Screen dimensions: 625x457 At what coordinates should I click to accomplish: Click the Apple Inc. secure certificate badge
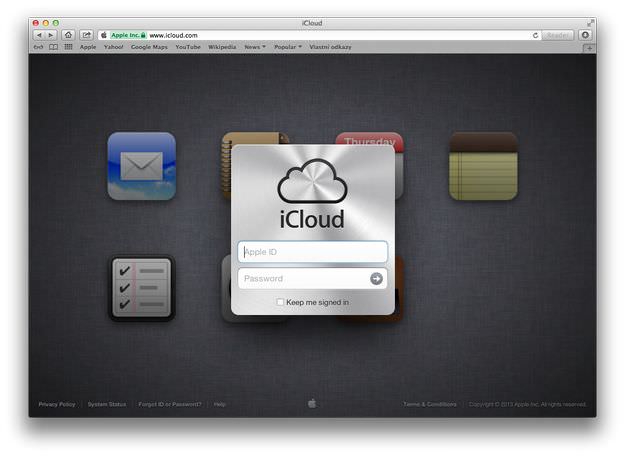pos(128,35)
